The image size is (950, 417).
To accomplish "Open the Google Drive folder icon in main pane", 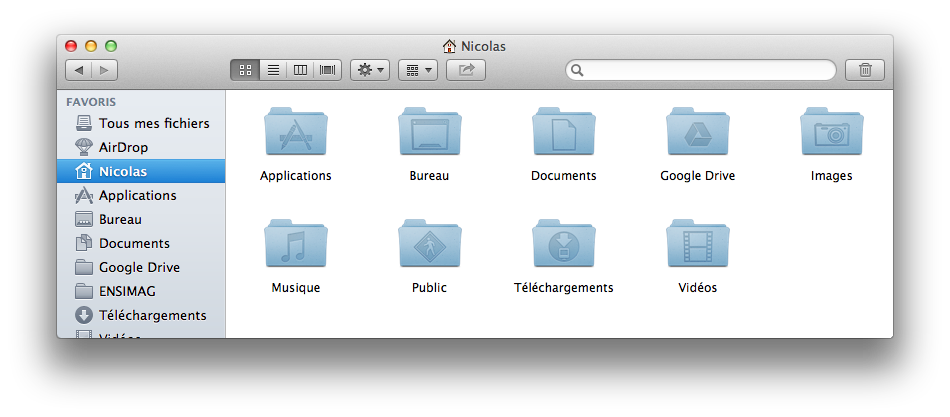I will click(697, 133).
